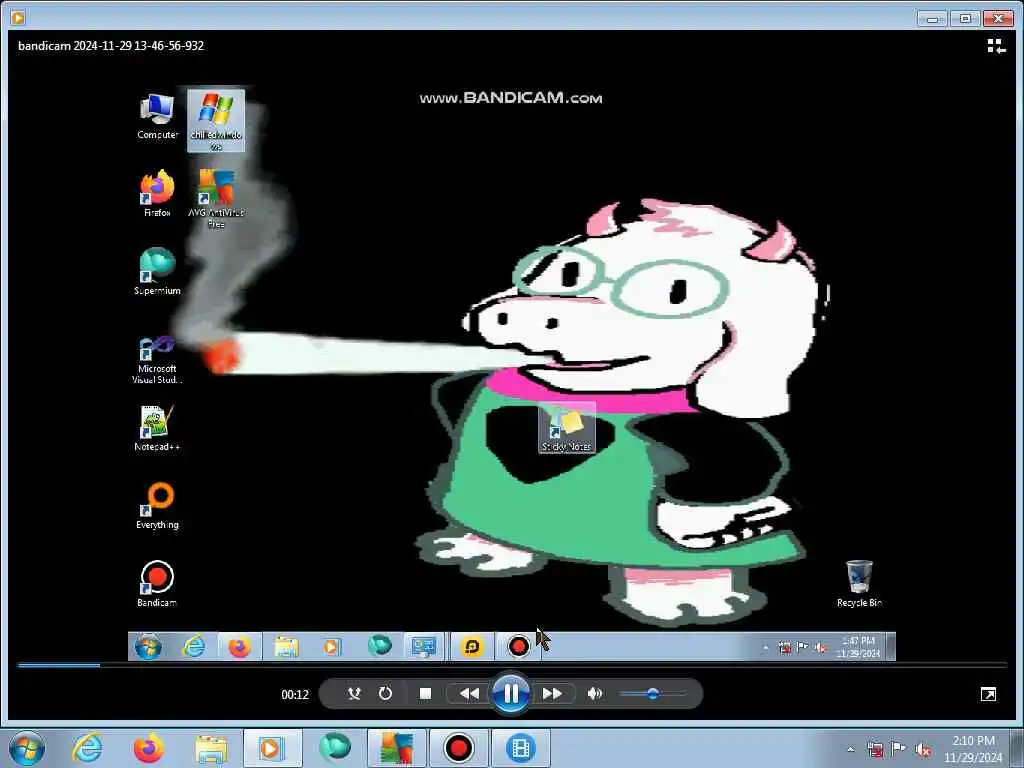Open the Windows Start menu orb
Viewport: 1024px width, 768px height.
click(26, 748)
